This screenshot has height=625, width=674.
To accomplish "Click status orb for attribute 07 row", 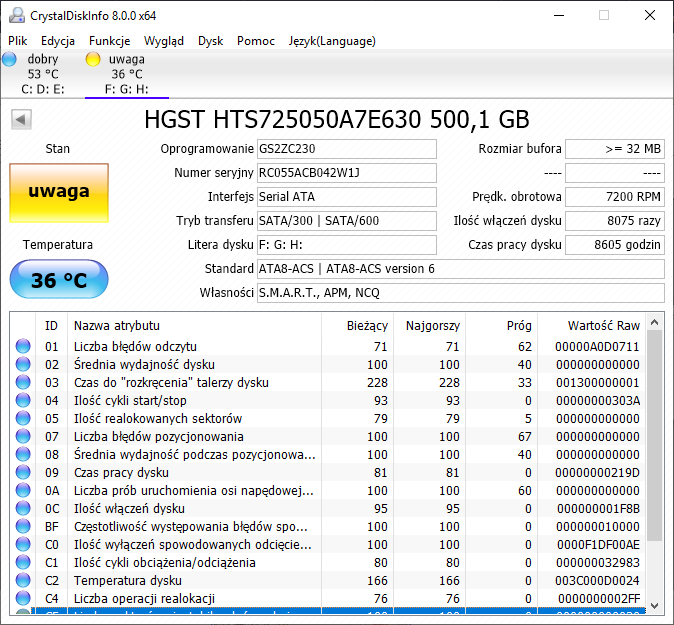I will (x=23, y=436).
